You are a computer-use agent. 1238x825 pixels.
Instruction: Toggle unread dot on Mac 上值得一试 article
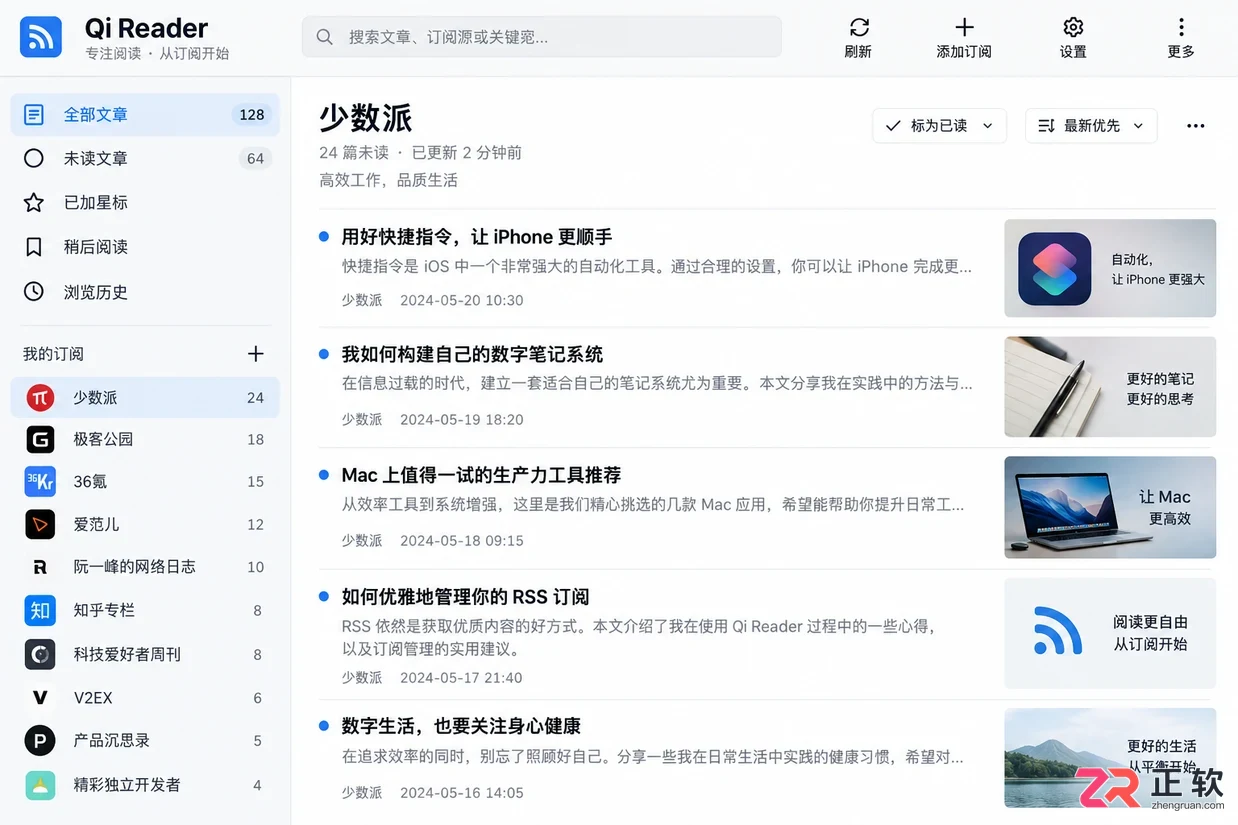[324, 475]
